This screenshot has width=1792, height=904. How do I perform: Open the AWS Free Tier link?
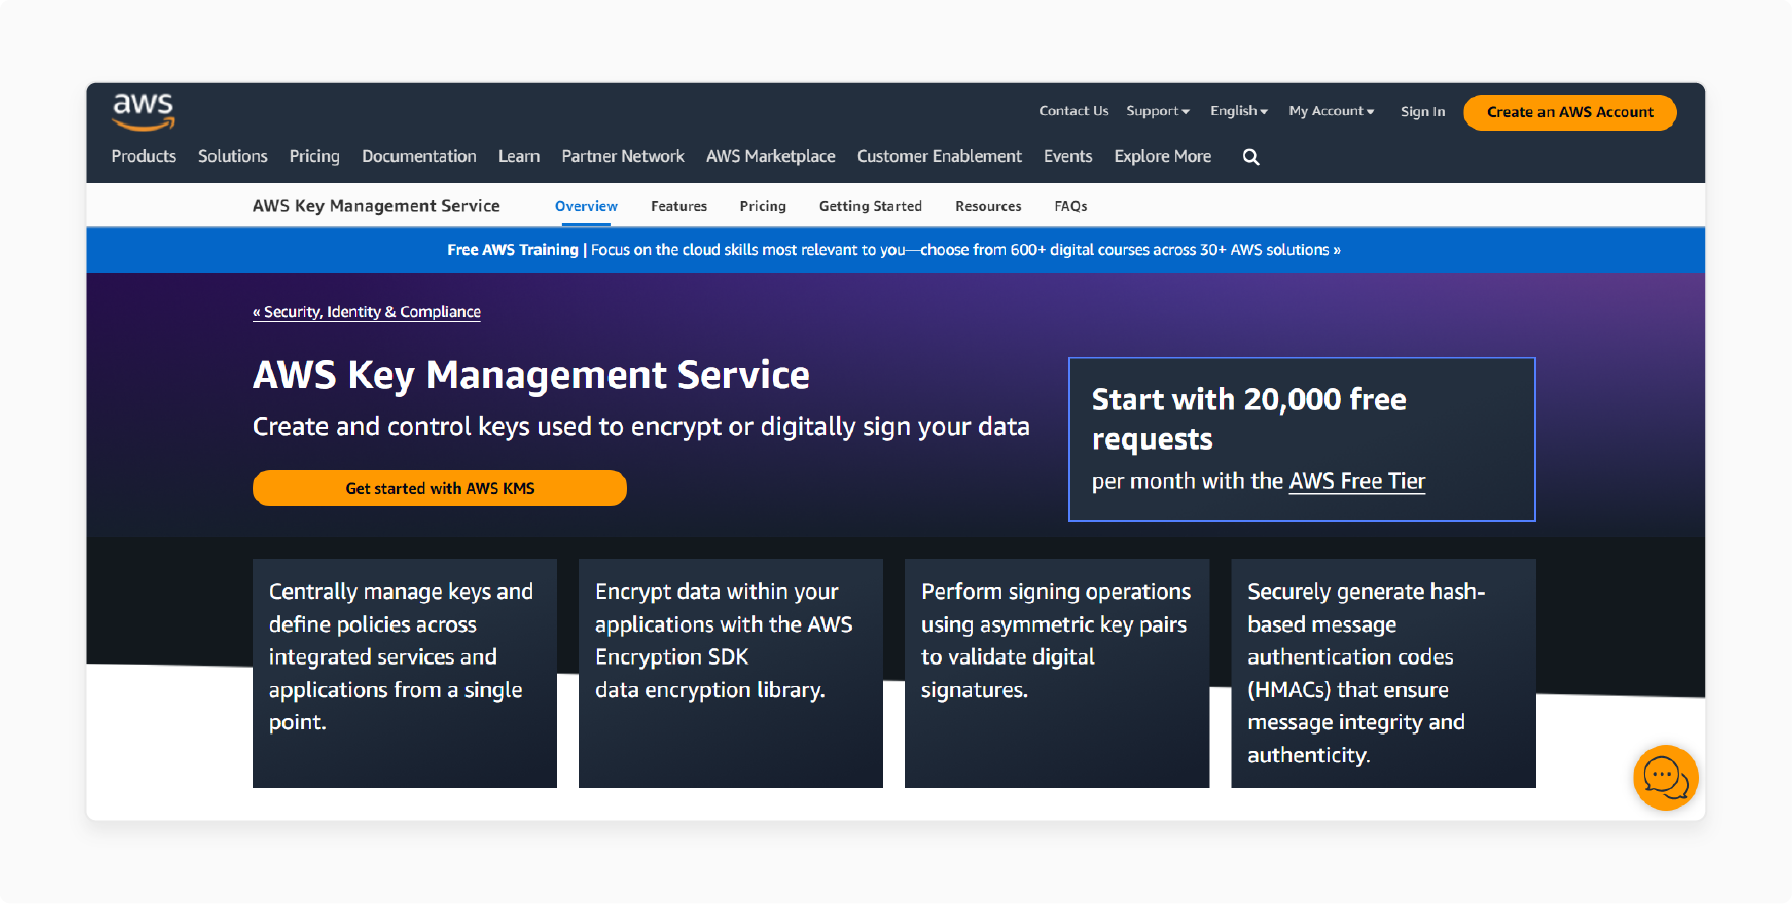pyautogui.click(x=1357, y=481)
